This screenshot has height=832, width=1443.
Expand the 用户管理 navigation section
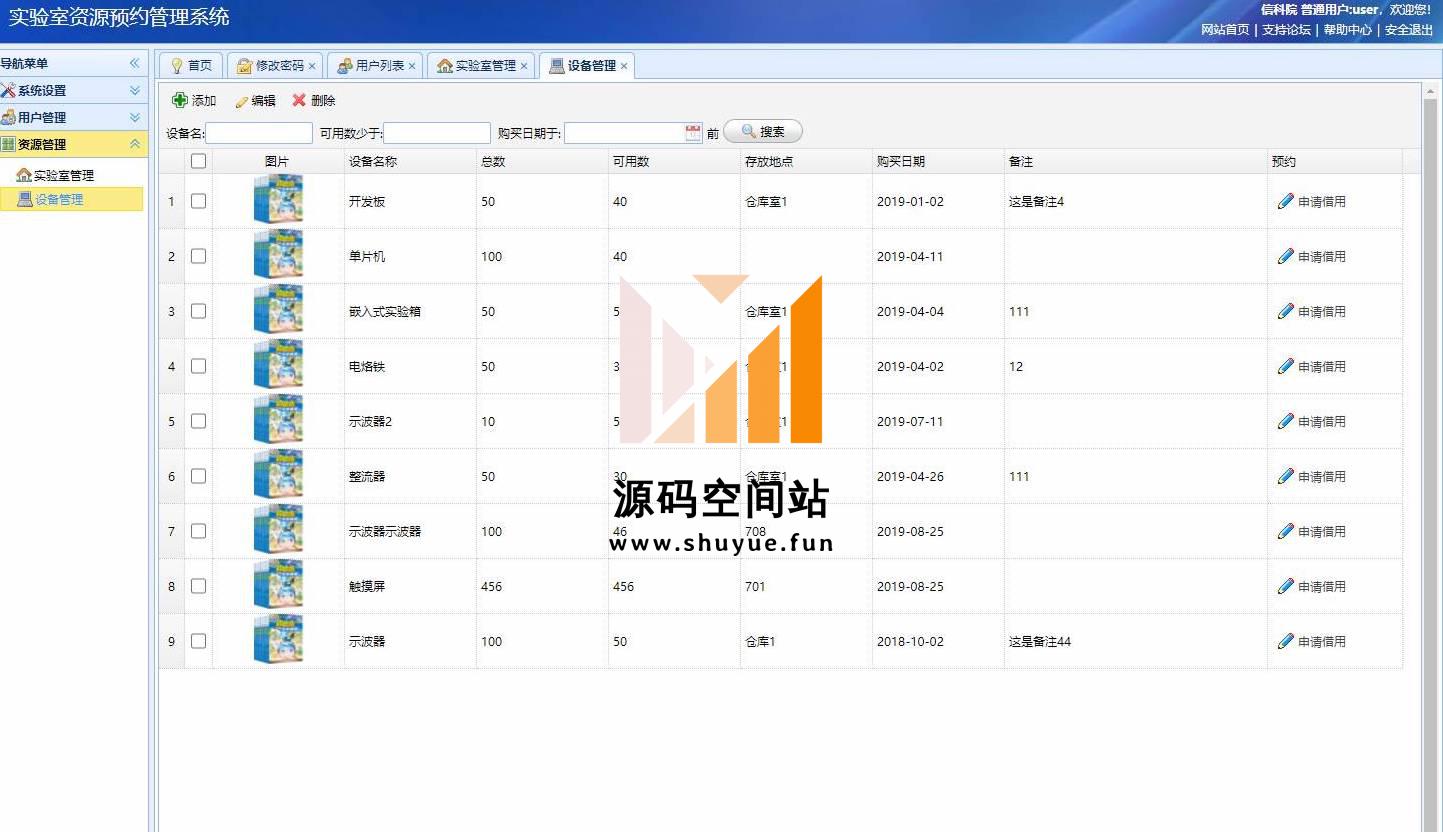pos(135,117)
